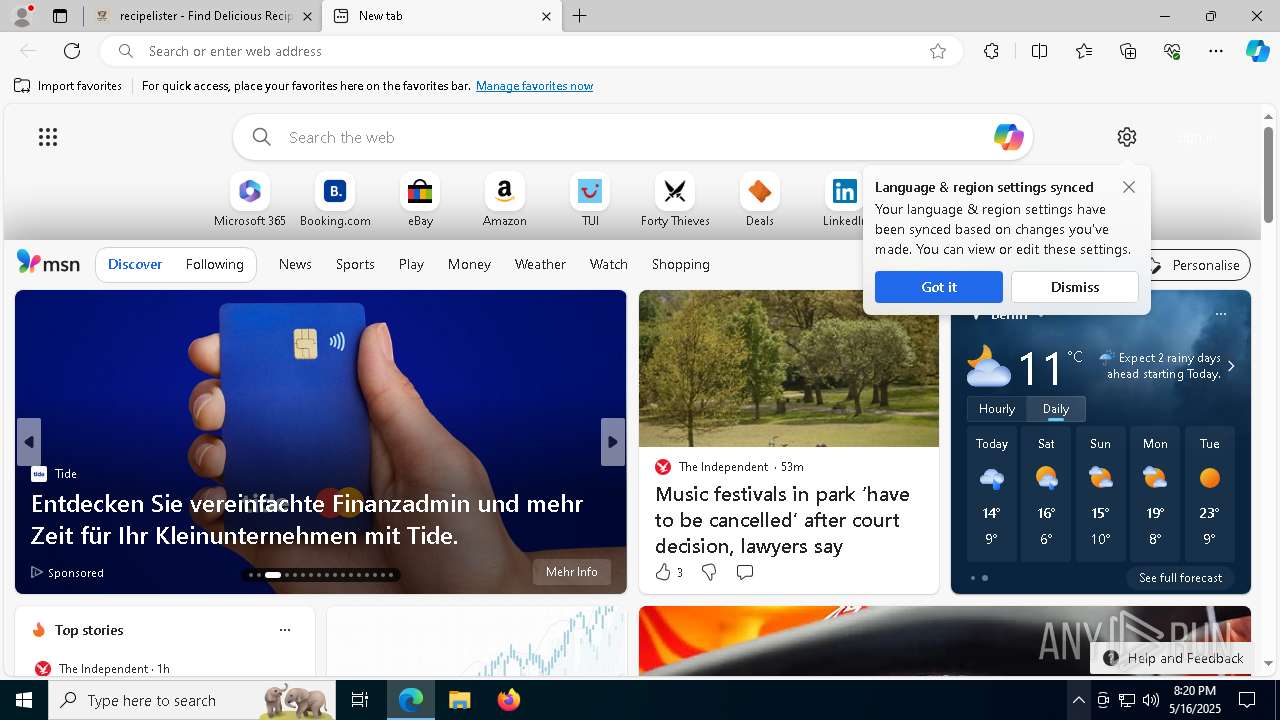Show hidden system tray icons

pos(1078,700)
